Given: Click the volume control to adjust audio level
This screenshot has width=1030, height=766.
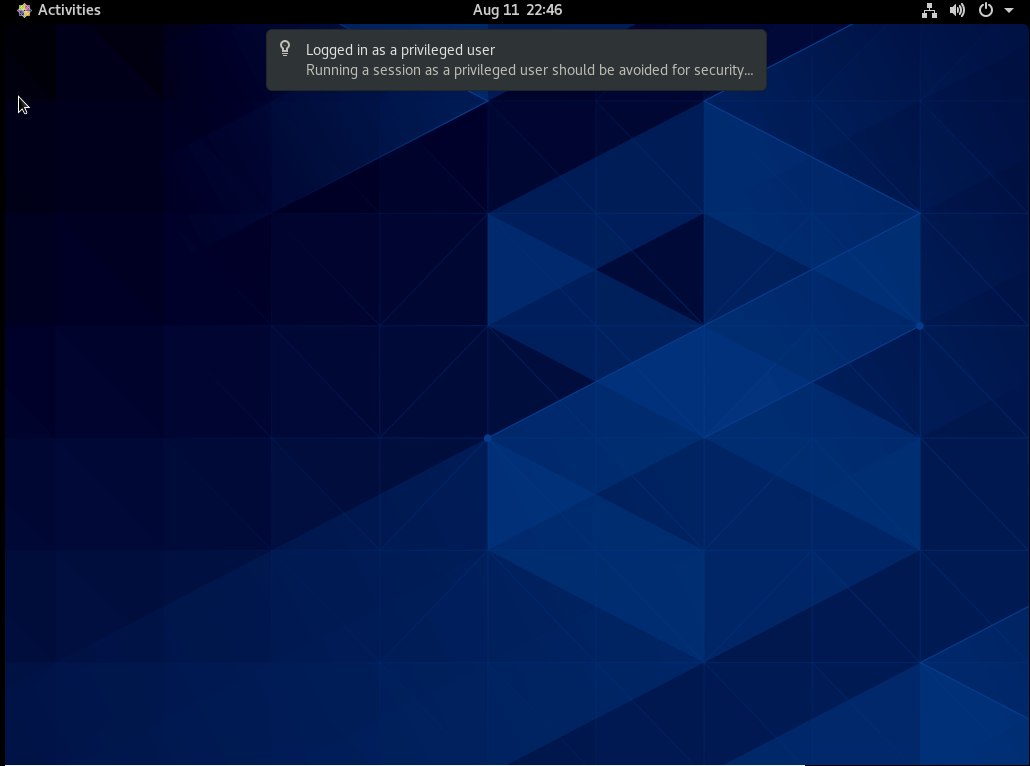Looking at the screenshot, I should coord(955,10).
